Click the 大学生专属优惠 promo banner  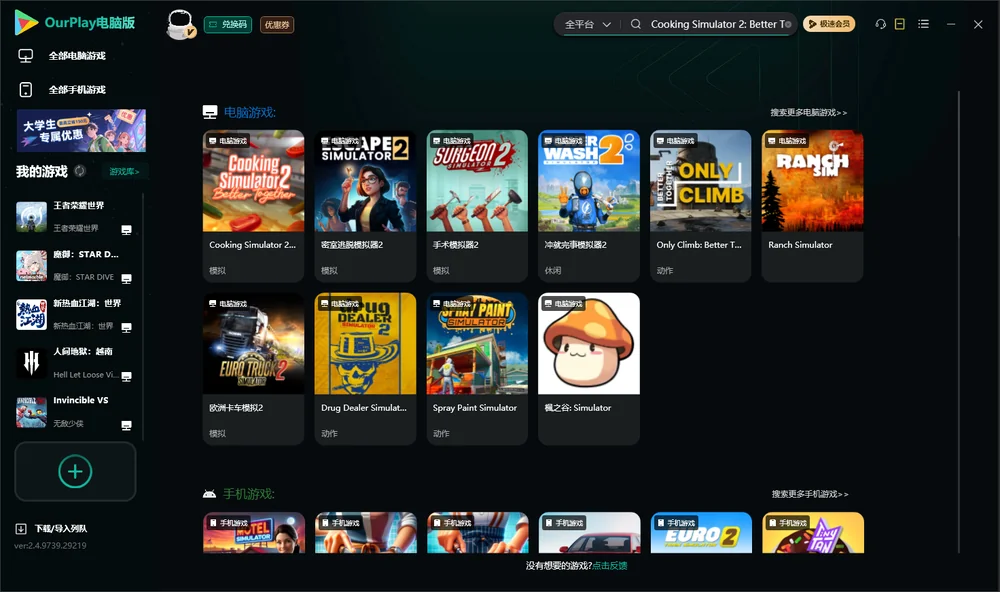click(81, 130)
